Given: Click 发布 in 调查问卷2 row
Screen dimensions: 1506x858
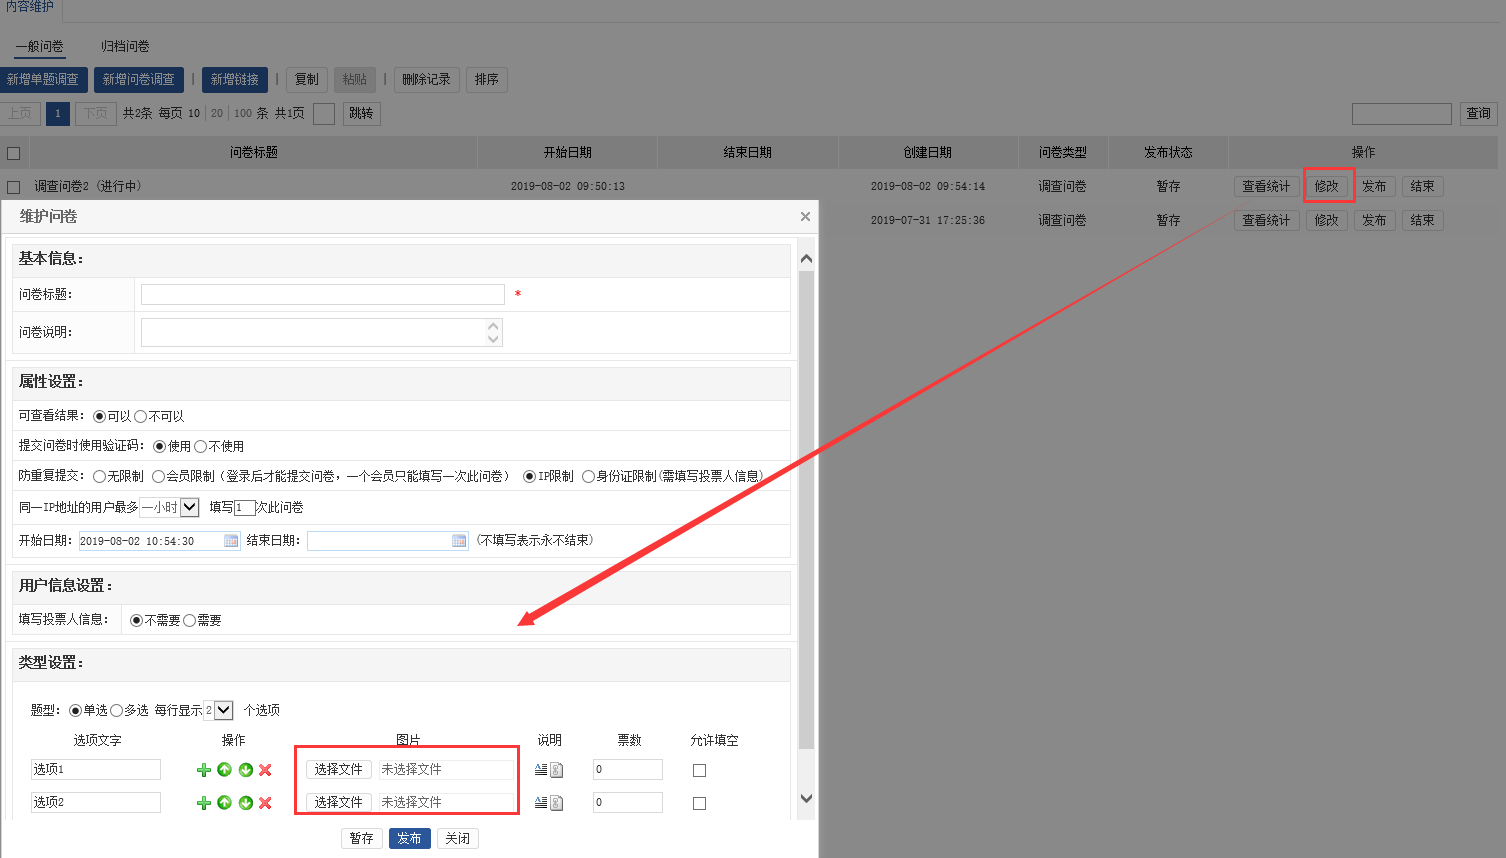Looking at the screenshot, I should [x=1374, y=186].
